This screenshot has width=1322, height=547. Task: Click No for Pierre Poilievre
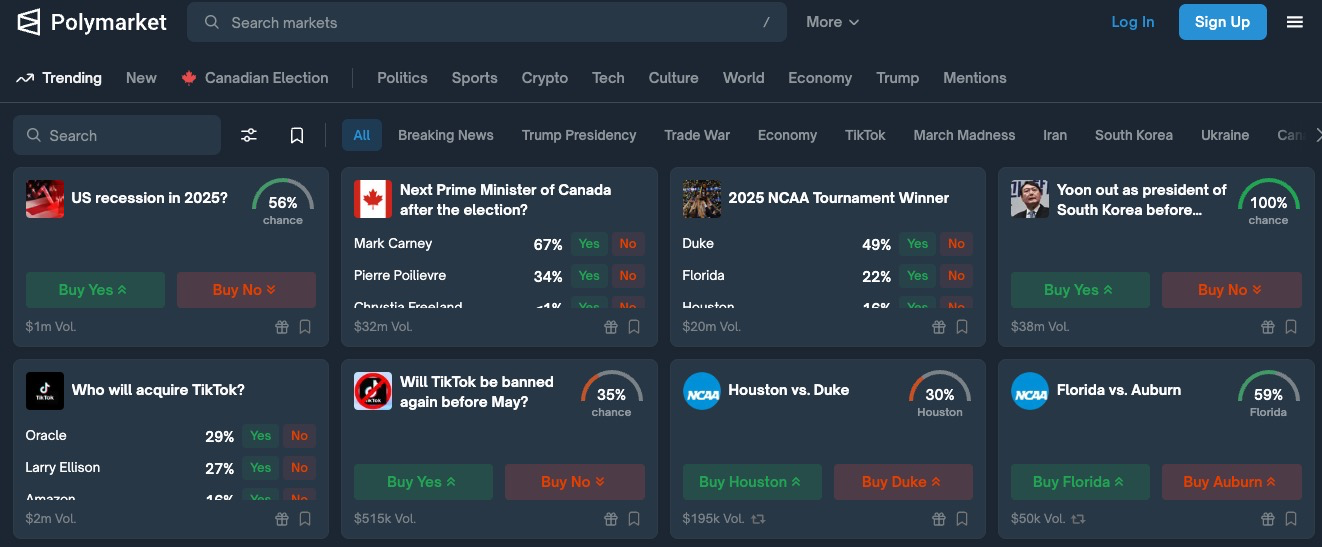pyautogui.click(x=628, y=276)
